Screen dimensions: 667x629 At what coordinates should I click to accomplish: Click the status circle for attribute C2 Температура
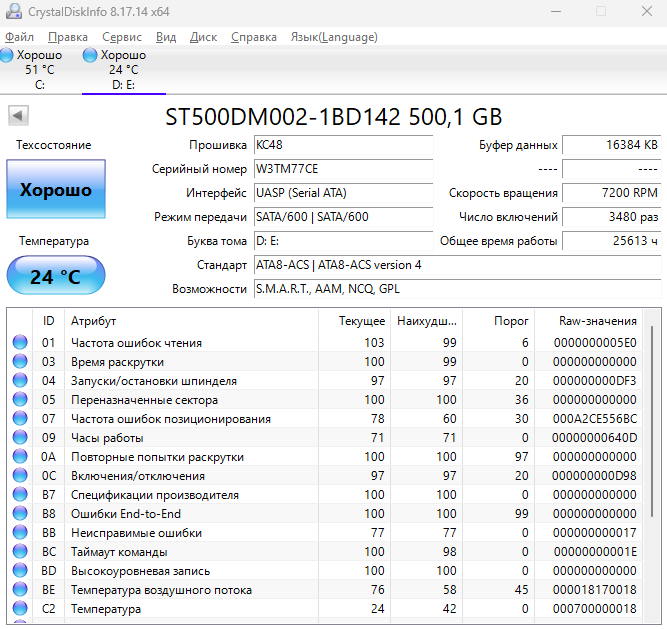[20, 608]
